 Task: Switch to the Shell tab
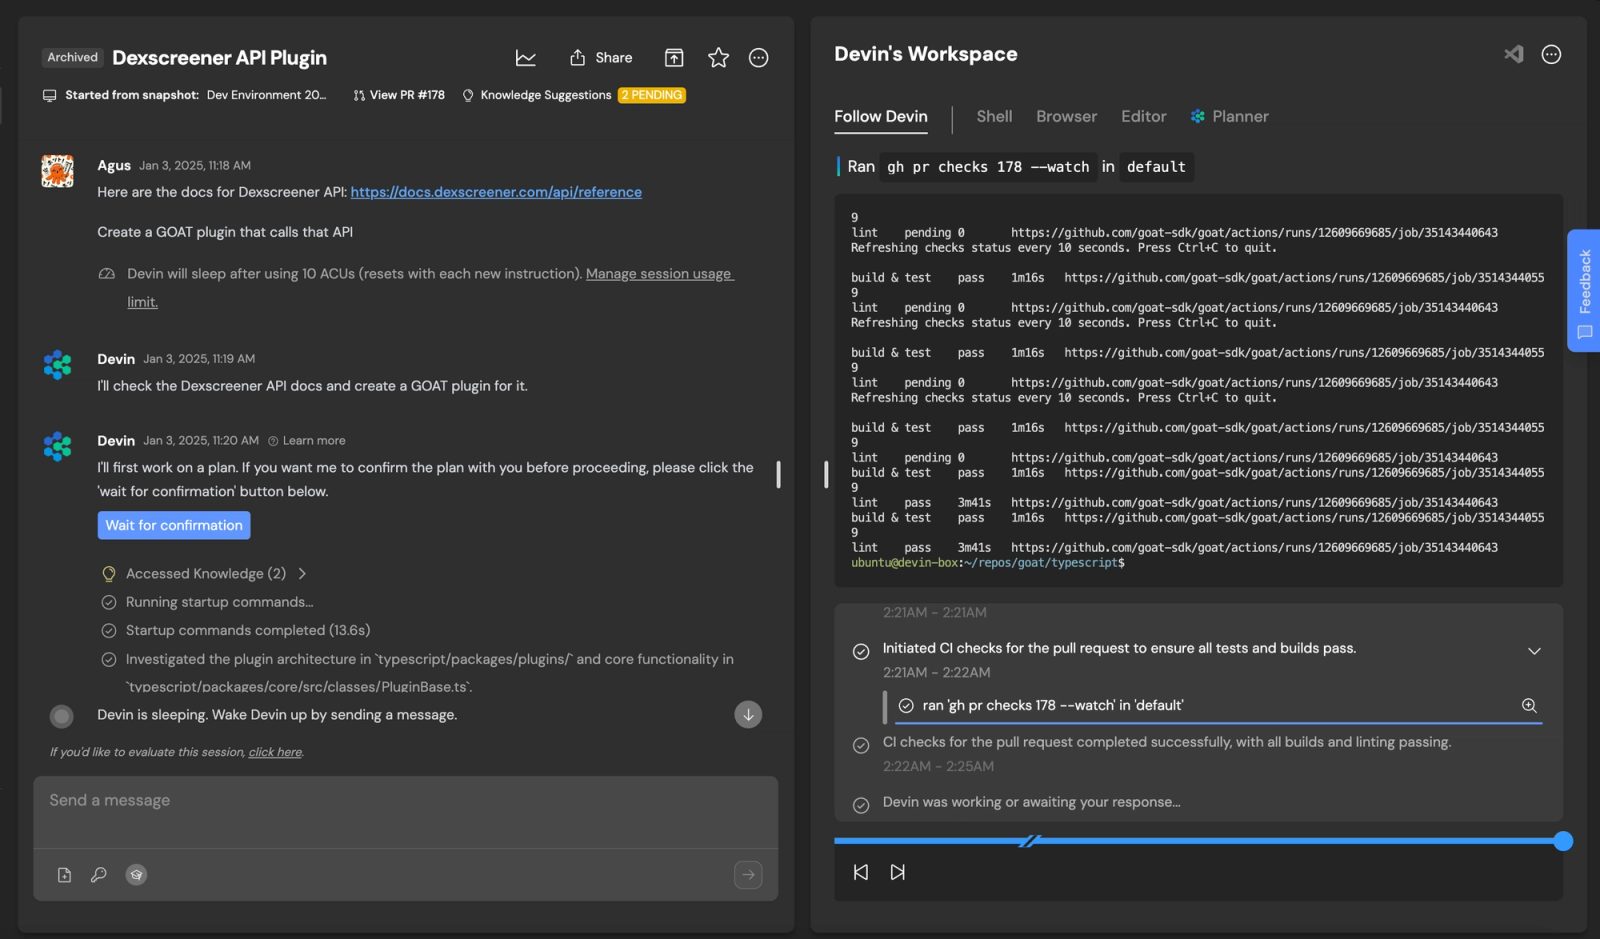[994, 117]
